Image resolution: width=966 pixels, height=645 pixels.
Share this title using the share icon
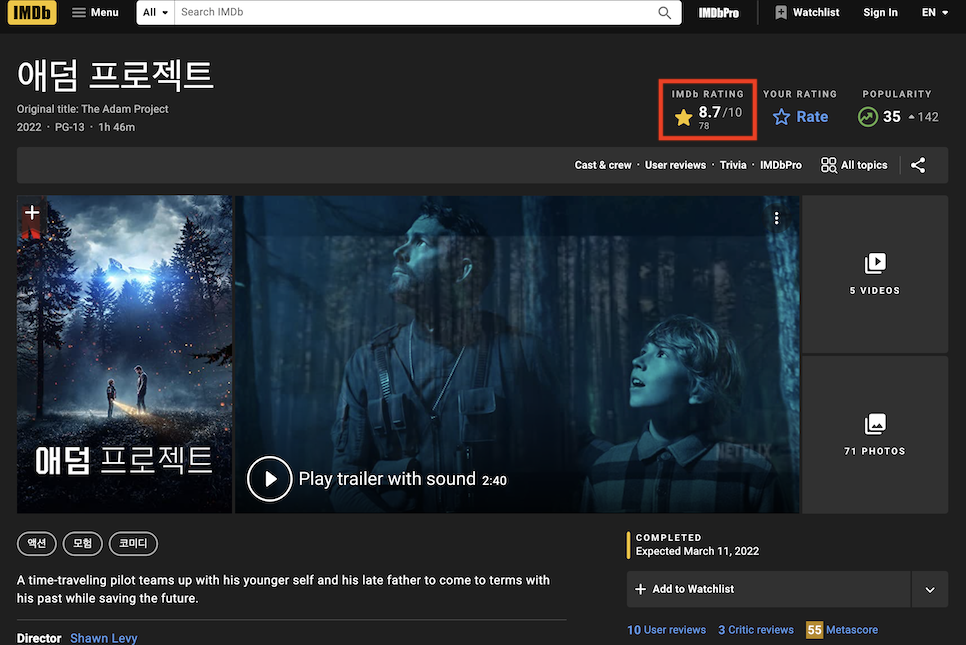[918, 165]
